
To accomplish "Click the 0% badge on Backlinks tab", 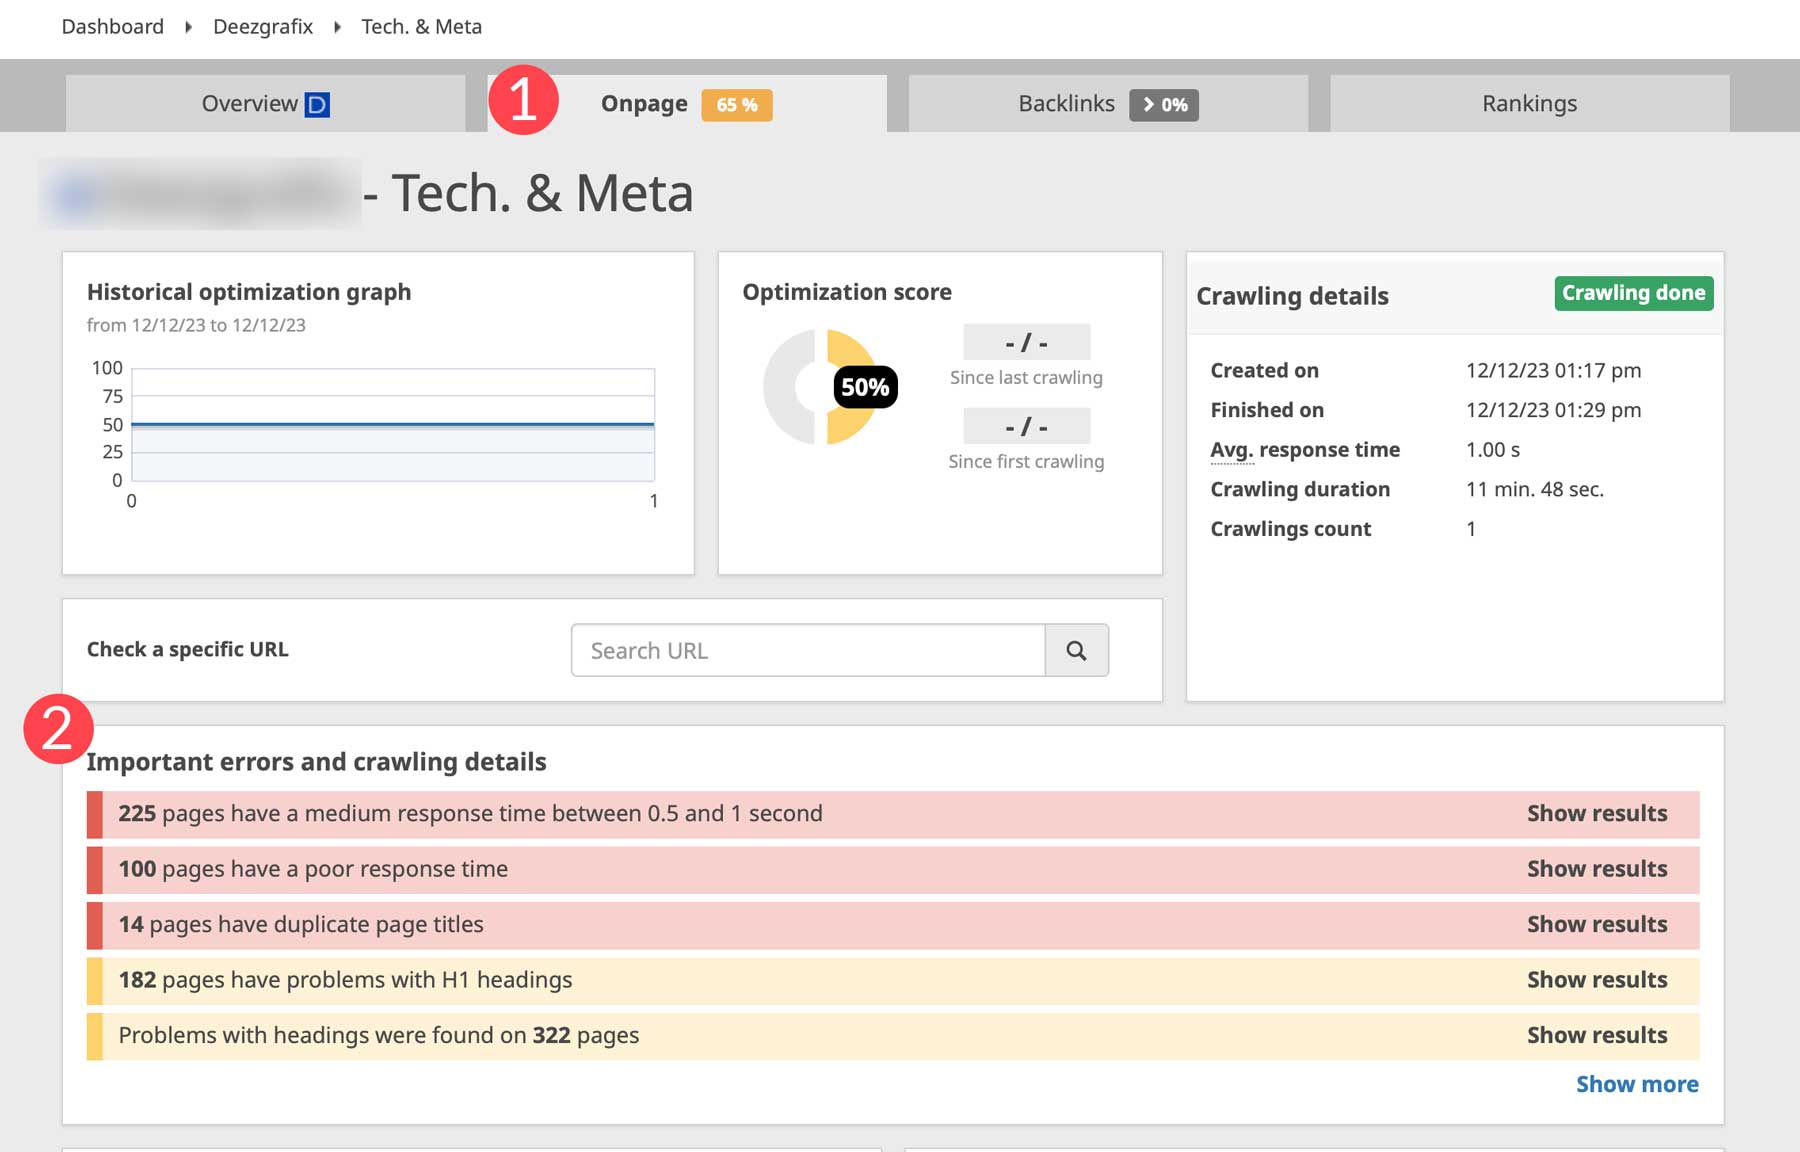I will tap(1164, 105).
